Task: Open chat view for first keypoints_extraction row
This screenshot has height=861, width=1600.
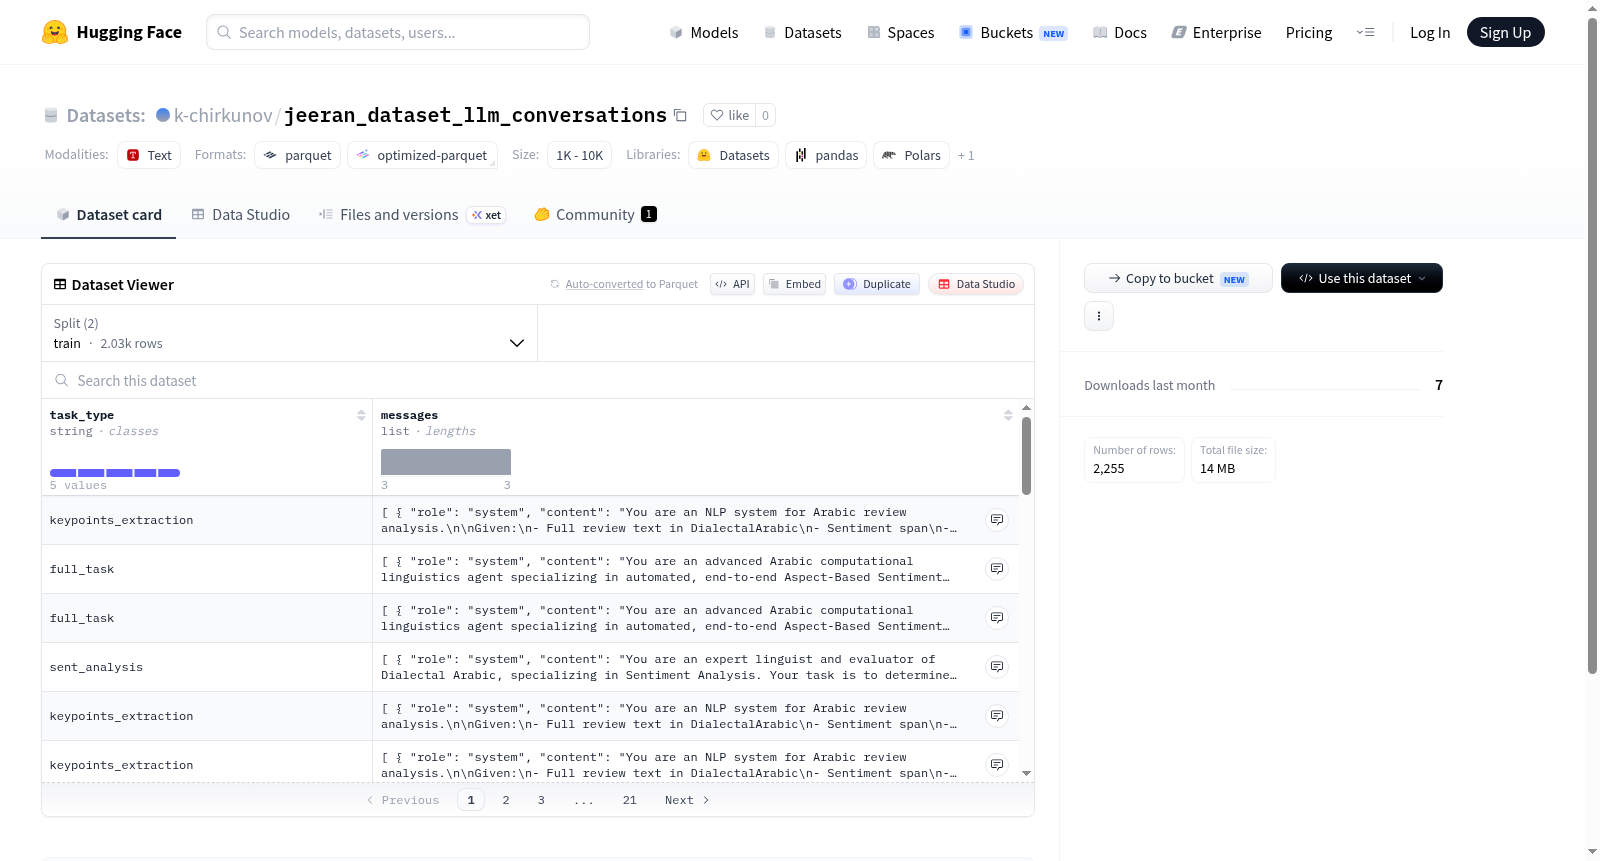Action: pos(997,520)
